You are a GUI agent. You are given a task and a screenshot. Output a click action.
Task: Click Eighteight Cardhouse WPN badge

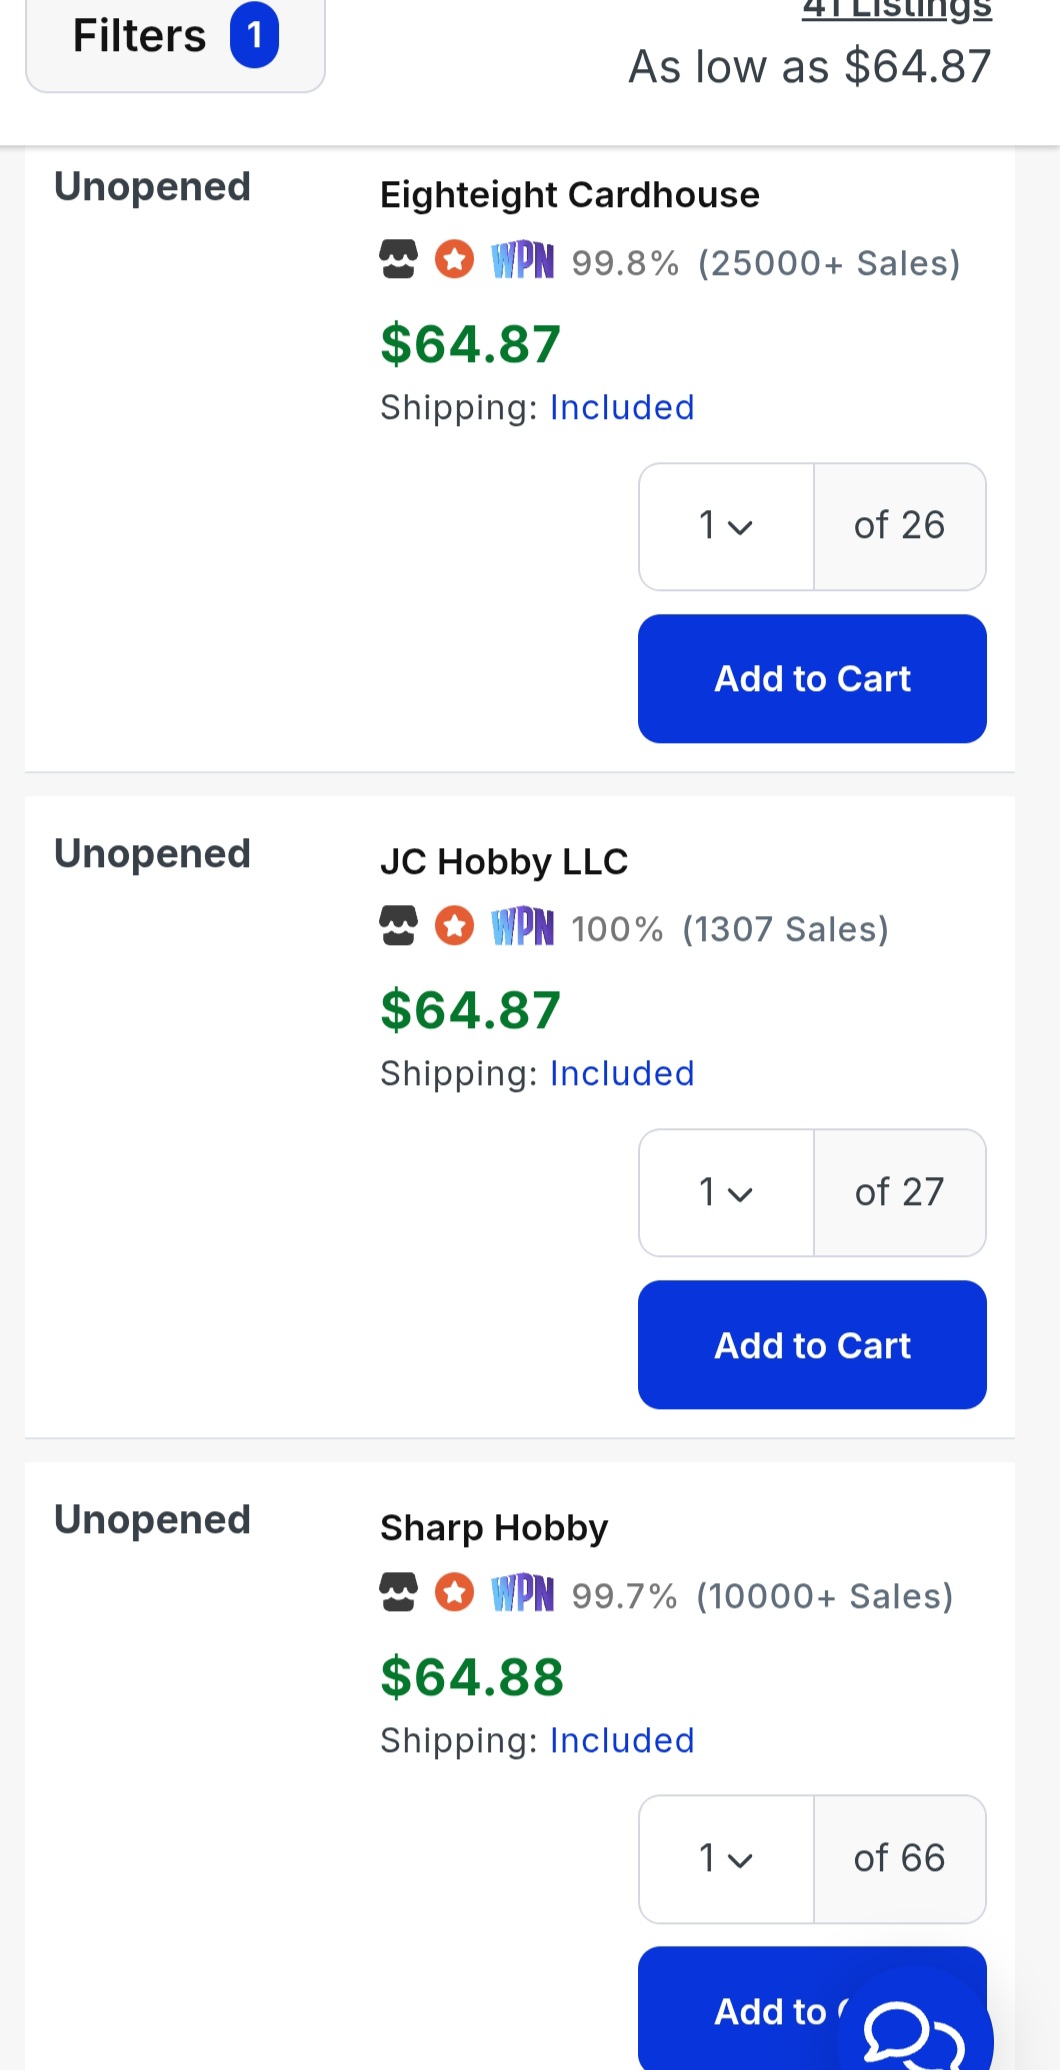[522, 261]
